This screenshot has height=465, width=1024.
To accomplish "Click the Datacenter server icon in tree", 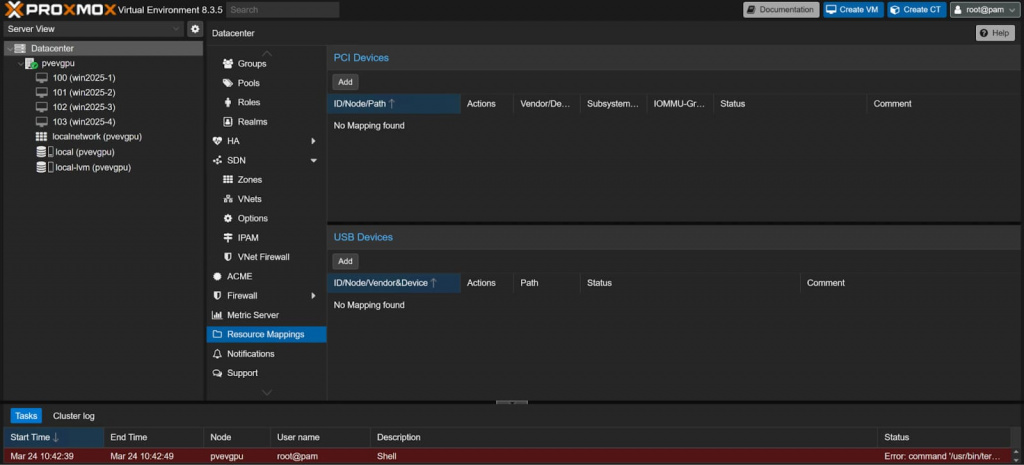I will (x=20, y=48).
